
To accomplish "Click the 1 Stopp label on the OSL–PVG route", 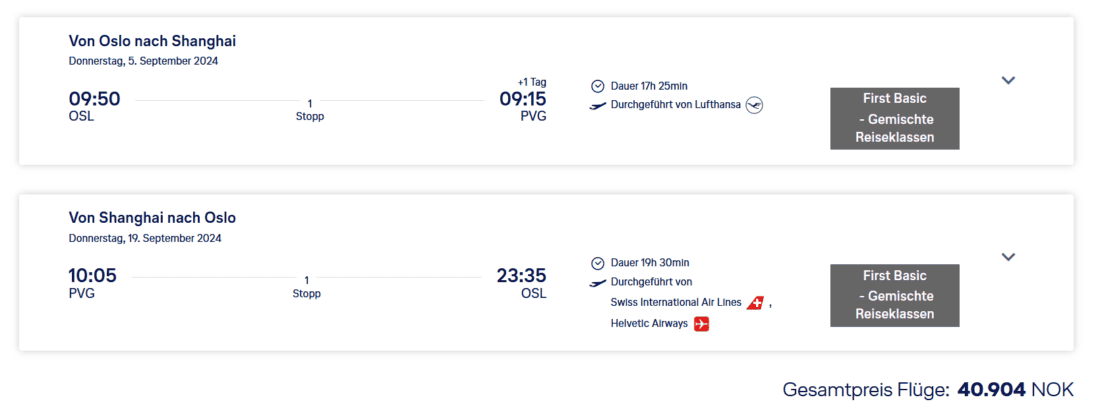I will pyautogui.click(x=309, y=110).
